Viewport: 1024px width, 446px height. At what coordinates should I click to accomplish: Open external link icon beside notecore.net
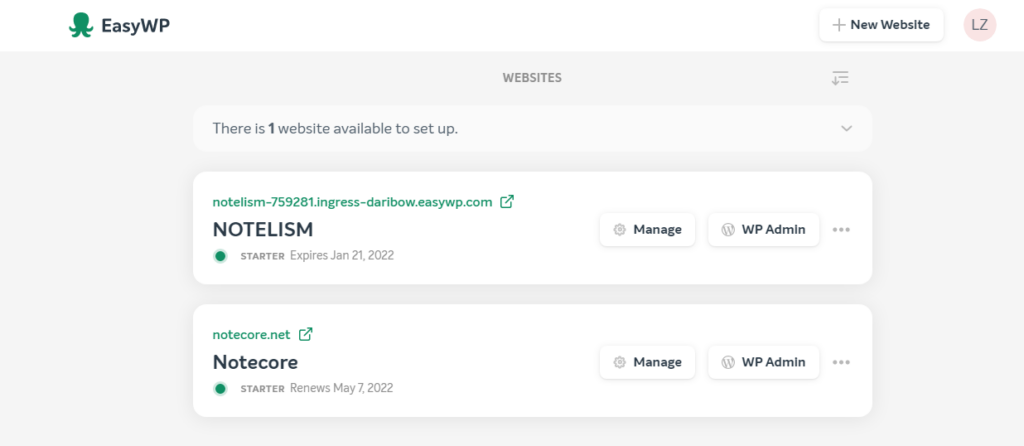pyautogui.click(x=305, y=334)
